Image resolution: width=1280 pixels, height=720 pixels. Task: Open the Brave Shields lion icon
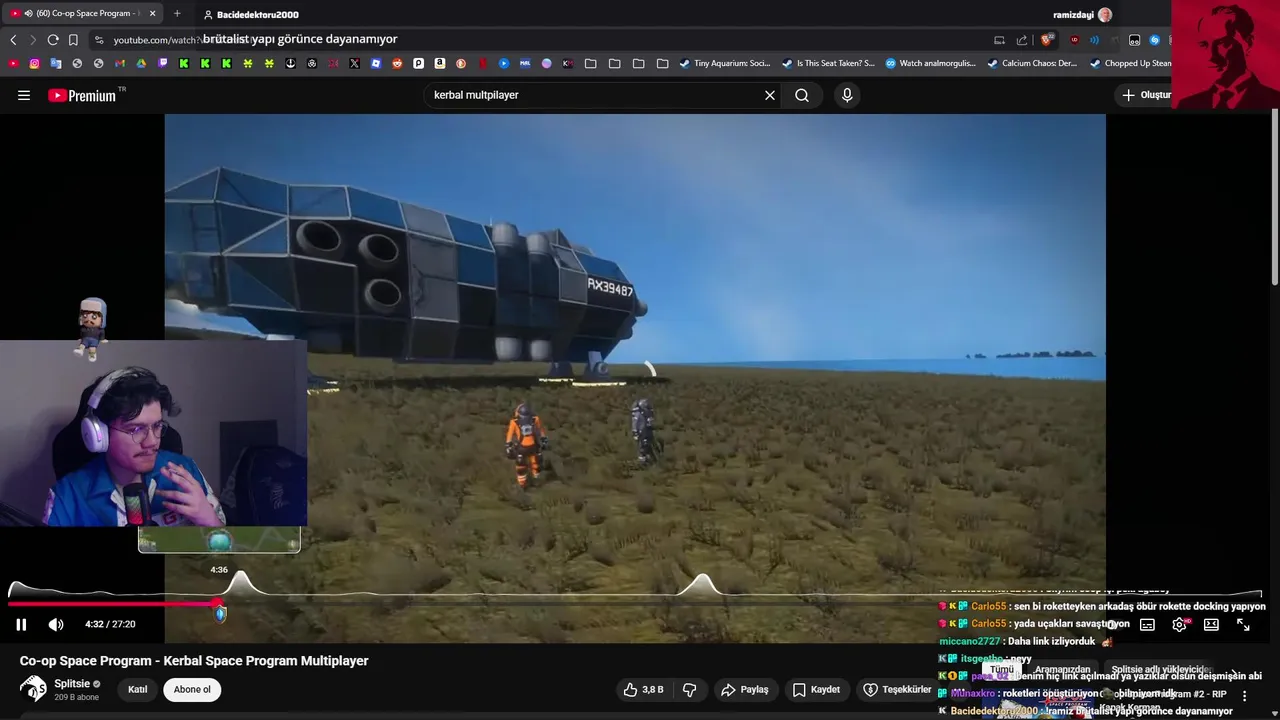pyautogui.click(x=1047, y=40)
